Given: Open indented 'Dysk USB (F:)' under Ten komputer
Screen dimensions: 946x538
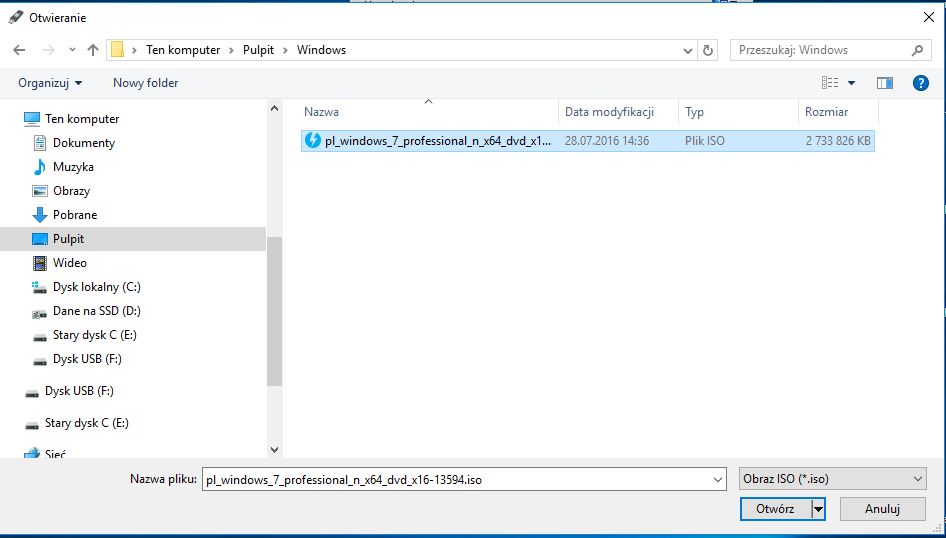Looking at the screenshot, I should 87,359.
